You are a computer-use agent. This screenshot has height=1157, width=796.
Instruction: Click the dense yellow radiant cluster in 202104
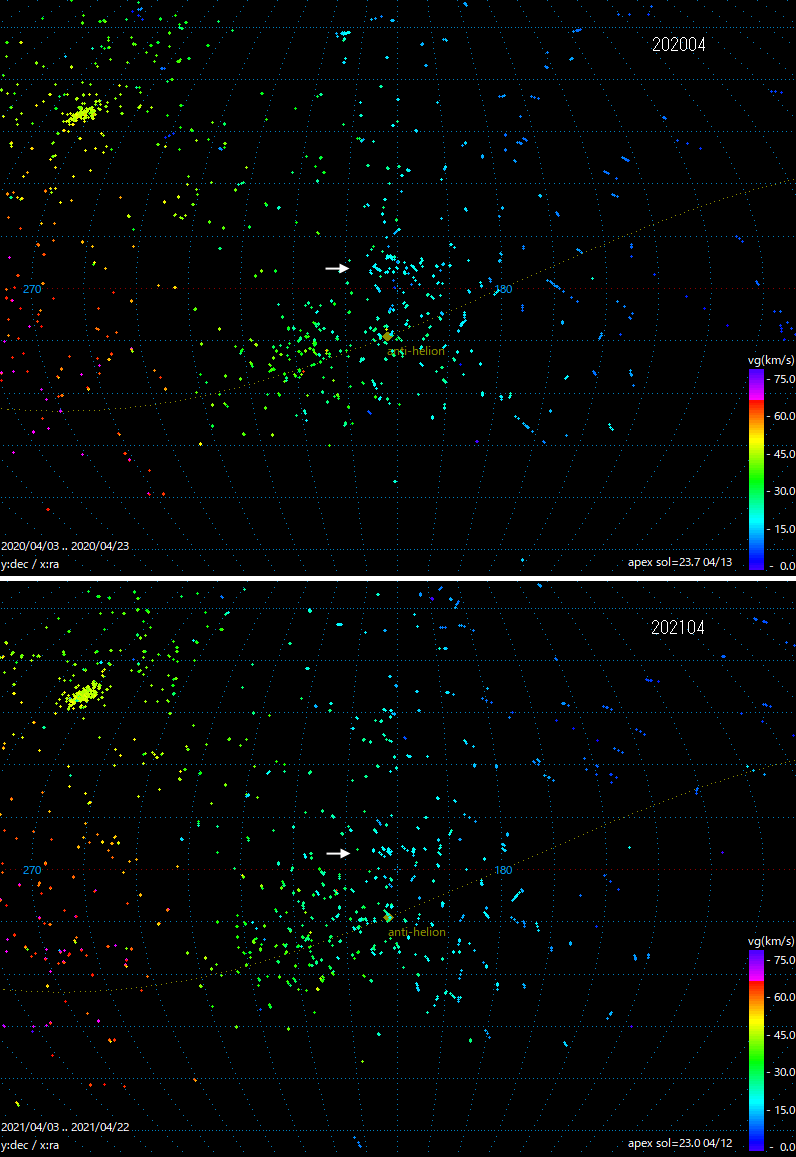84,694
